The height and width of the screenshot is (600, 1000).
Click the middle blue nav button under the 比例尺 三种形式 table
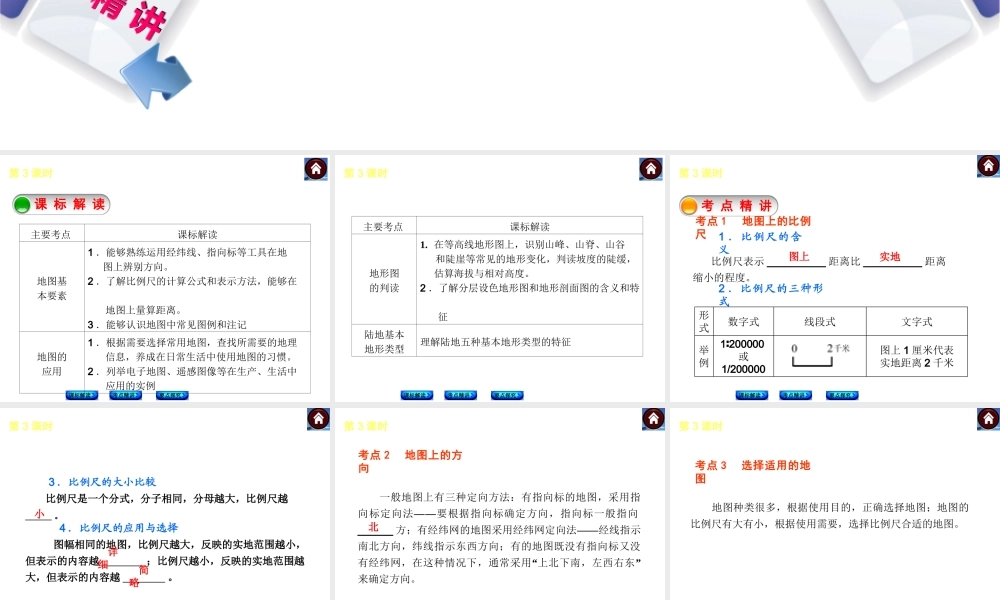coord(795,395)
